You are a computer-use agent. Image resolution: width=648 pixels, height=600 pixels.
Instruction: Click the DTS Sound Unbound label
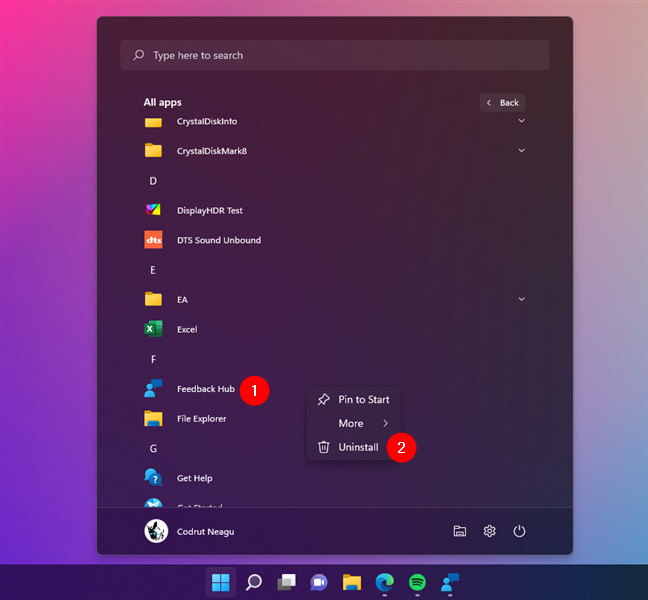(x=219, y=240)
